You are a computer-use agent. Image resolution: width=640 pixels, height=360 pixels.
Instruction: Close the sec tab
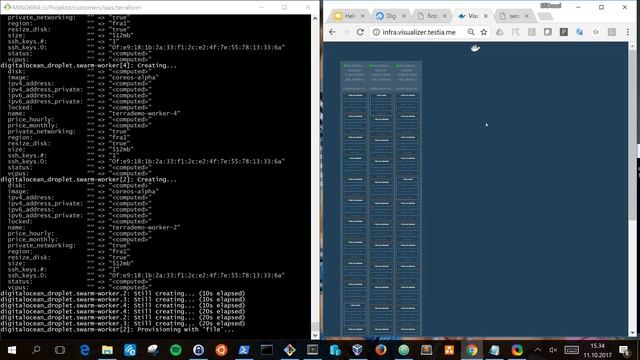(x=527, y=16)
